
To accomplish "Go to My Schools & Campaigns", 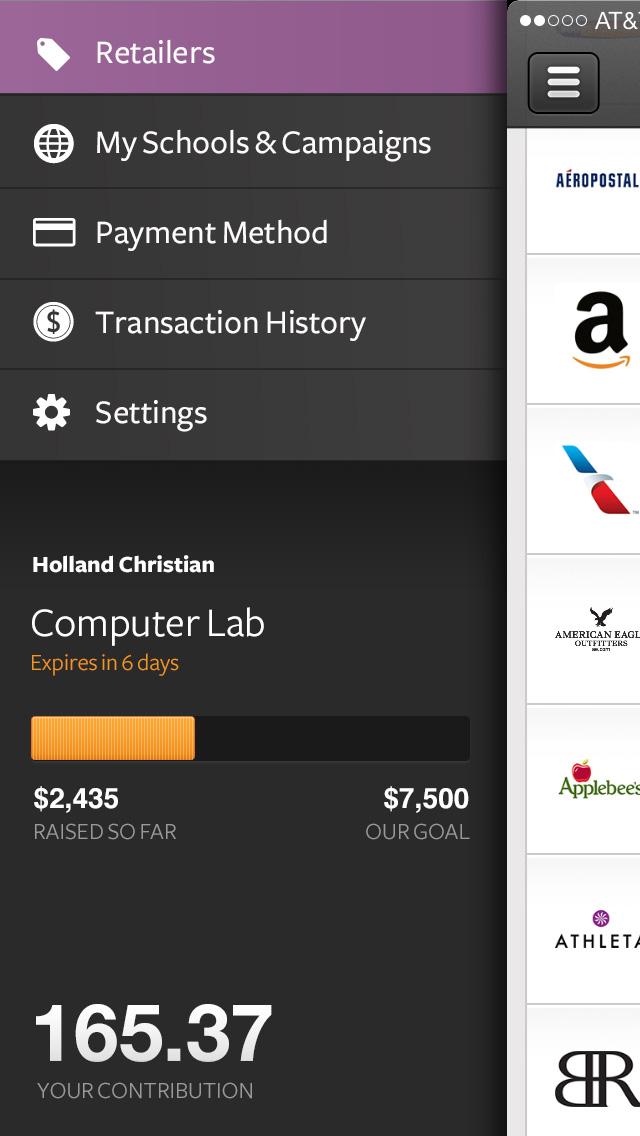I will click(x=263, y=143).
